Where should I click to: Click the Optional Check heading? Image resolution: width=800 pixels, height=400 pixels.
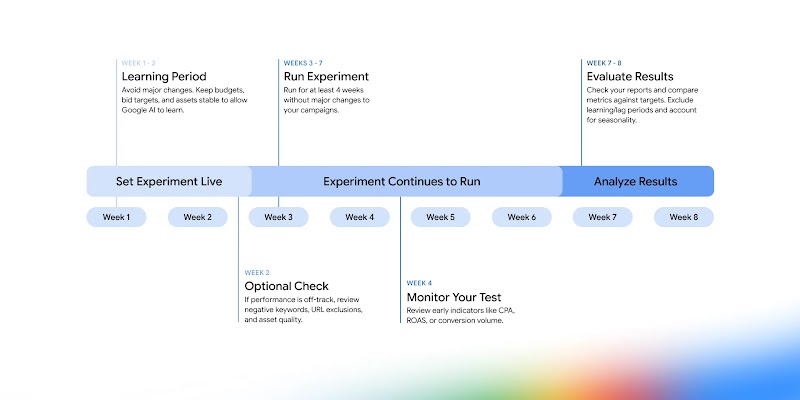tap(287, 286)
